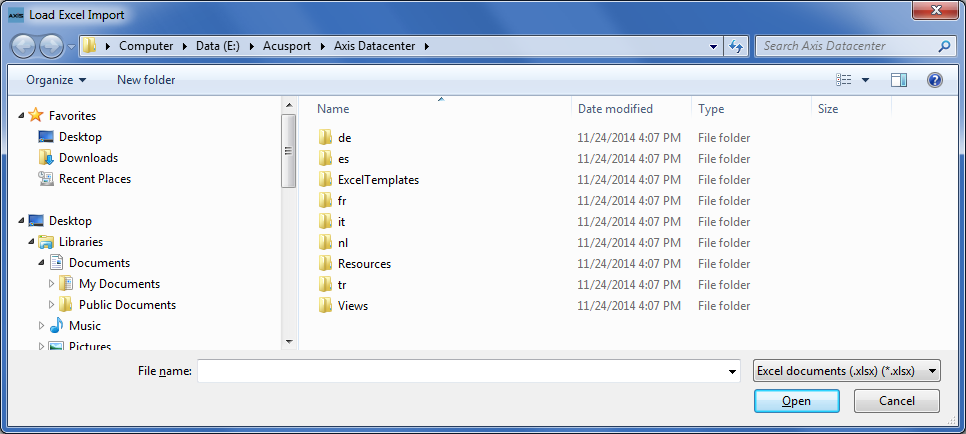The image size is (966, 434).
Task: Click the Help question mark icon
Action: click(x=935, y=80)
